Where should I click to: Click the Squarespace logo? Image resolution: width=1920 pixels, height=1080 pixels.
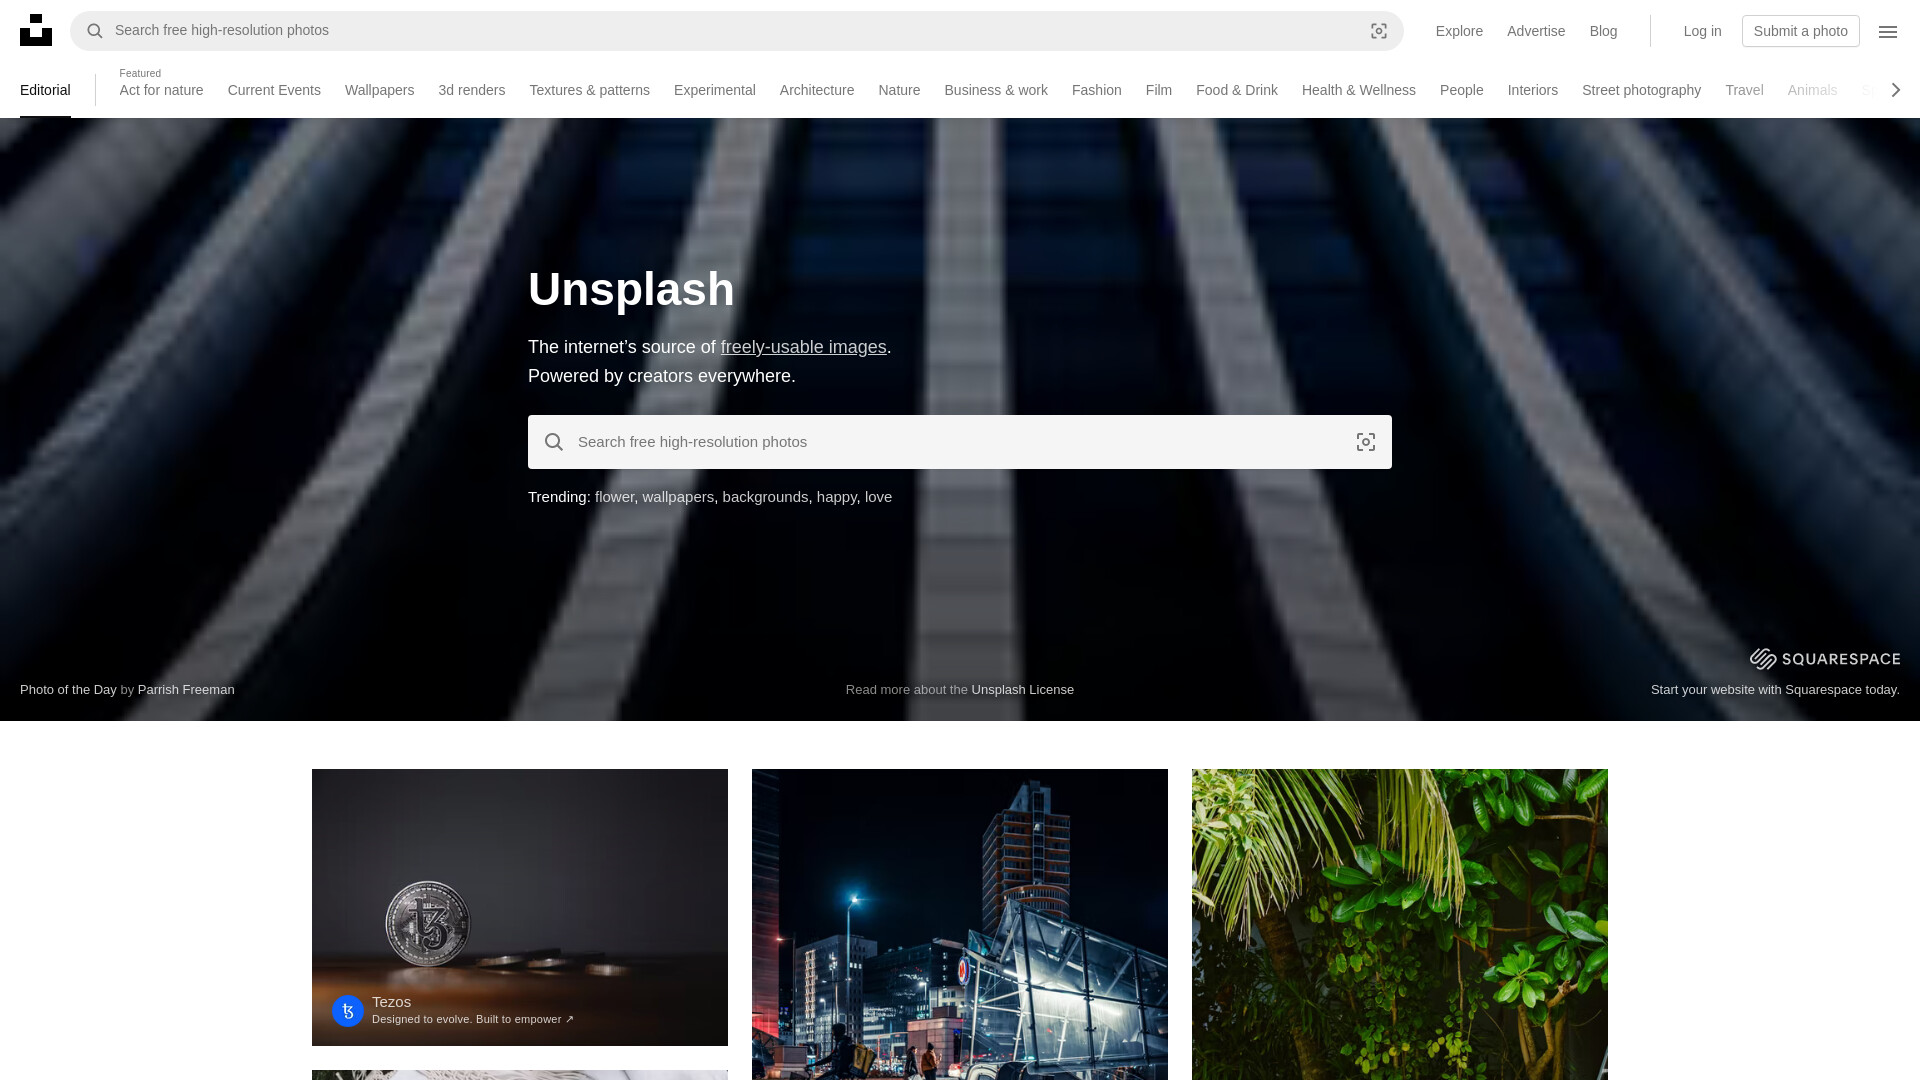tap(1825, 658)
